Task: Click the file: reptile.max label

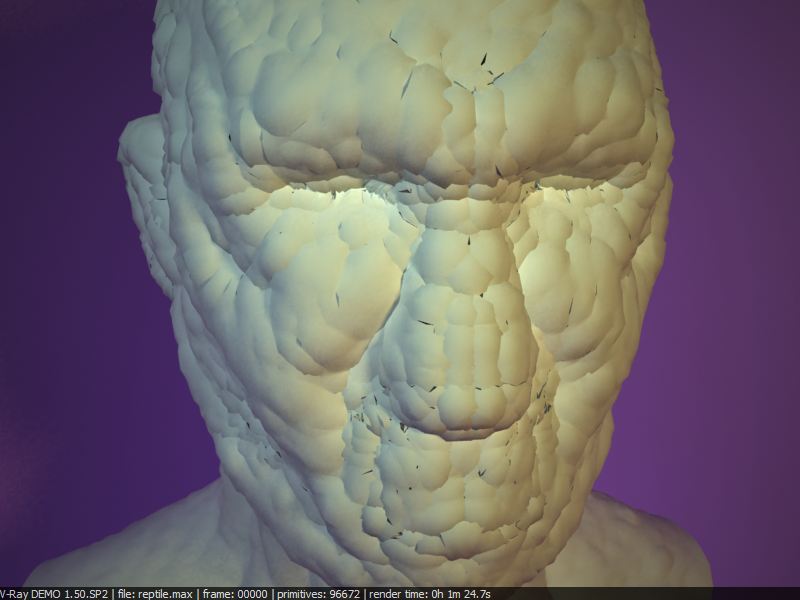Action: click(156, 593)
